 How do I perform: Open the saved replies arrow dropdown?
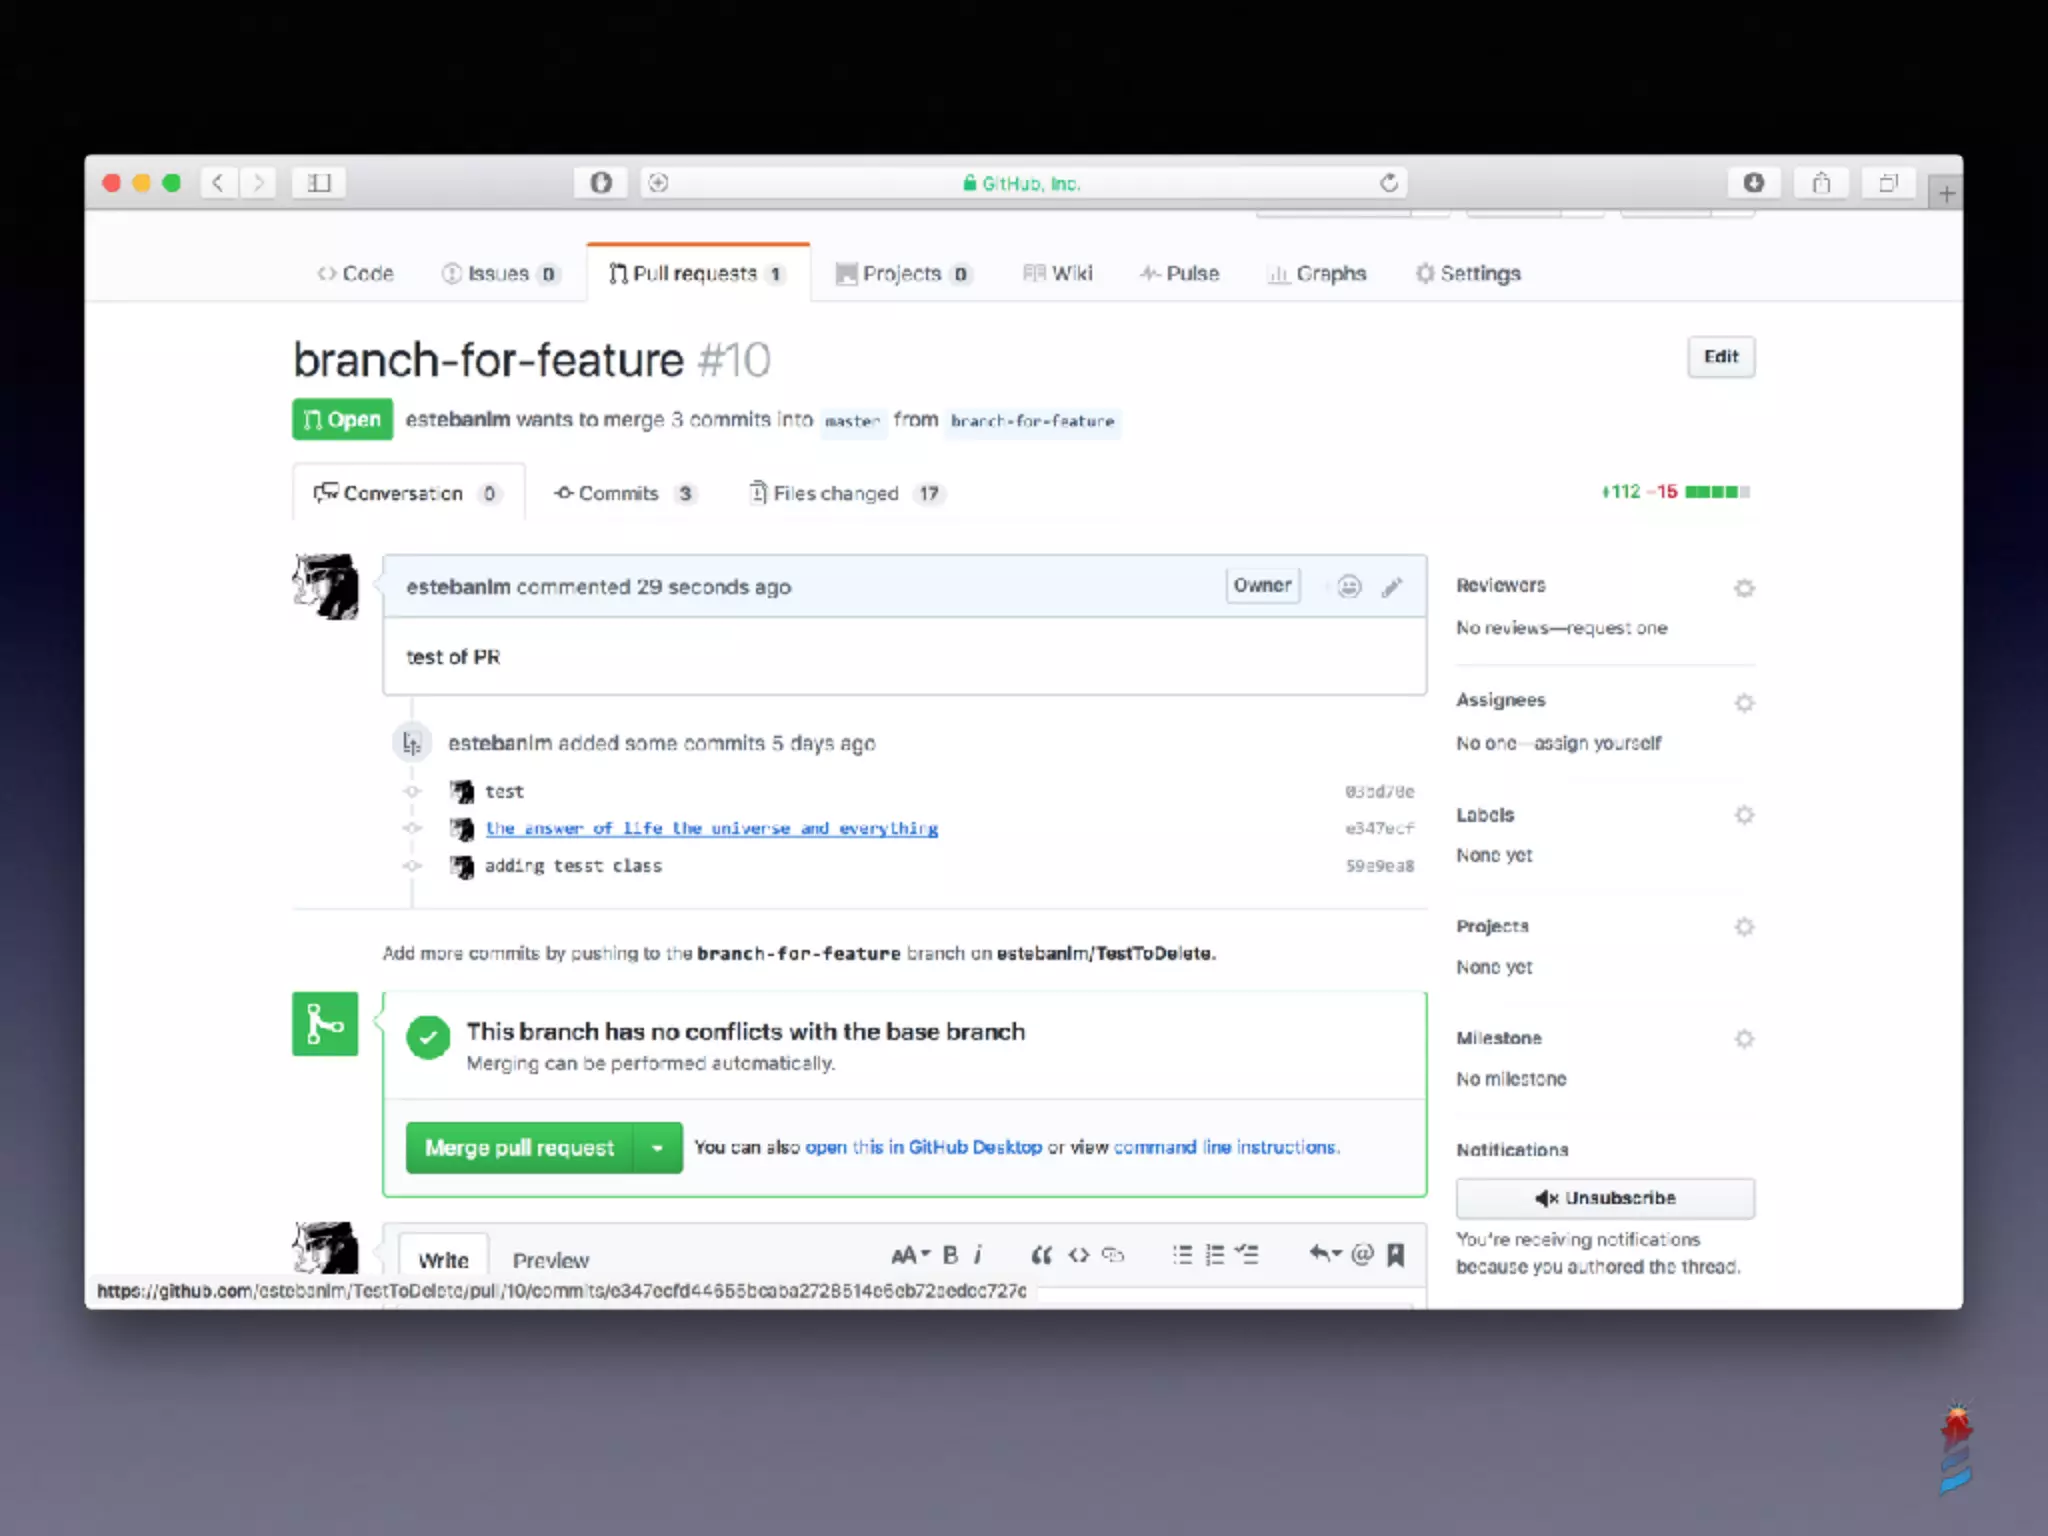pos(1325,1255)
